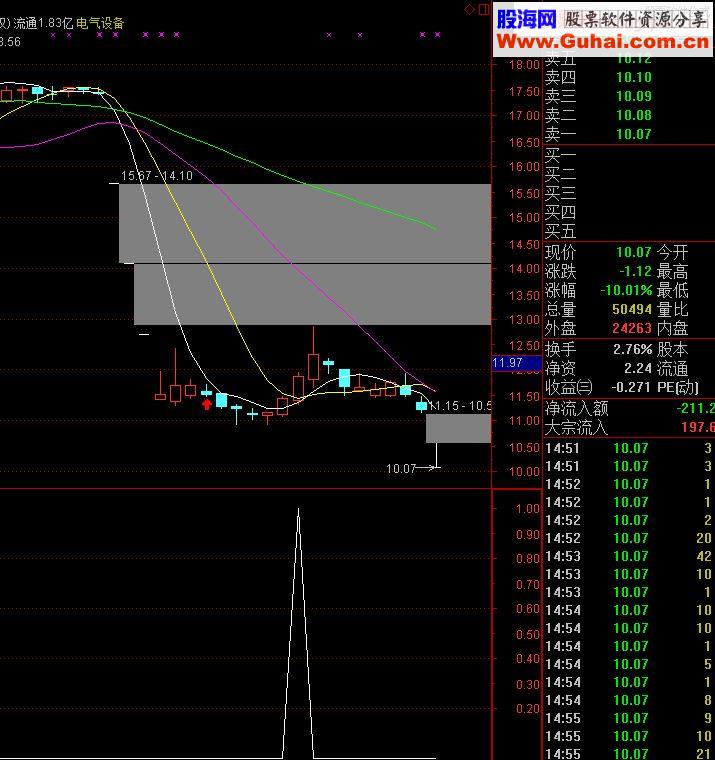Click the red up-arrow buy signal marker

click(207, 404)
